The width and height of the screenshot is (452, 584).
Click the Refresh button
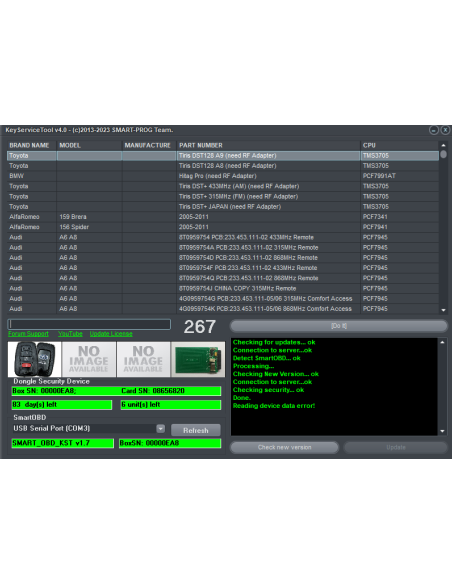196,430
